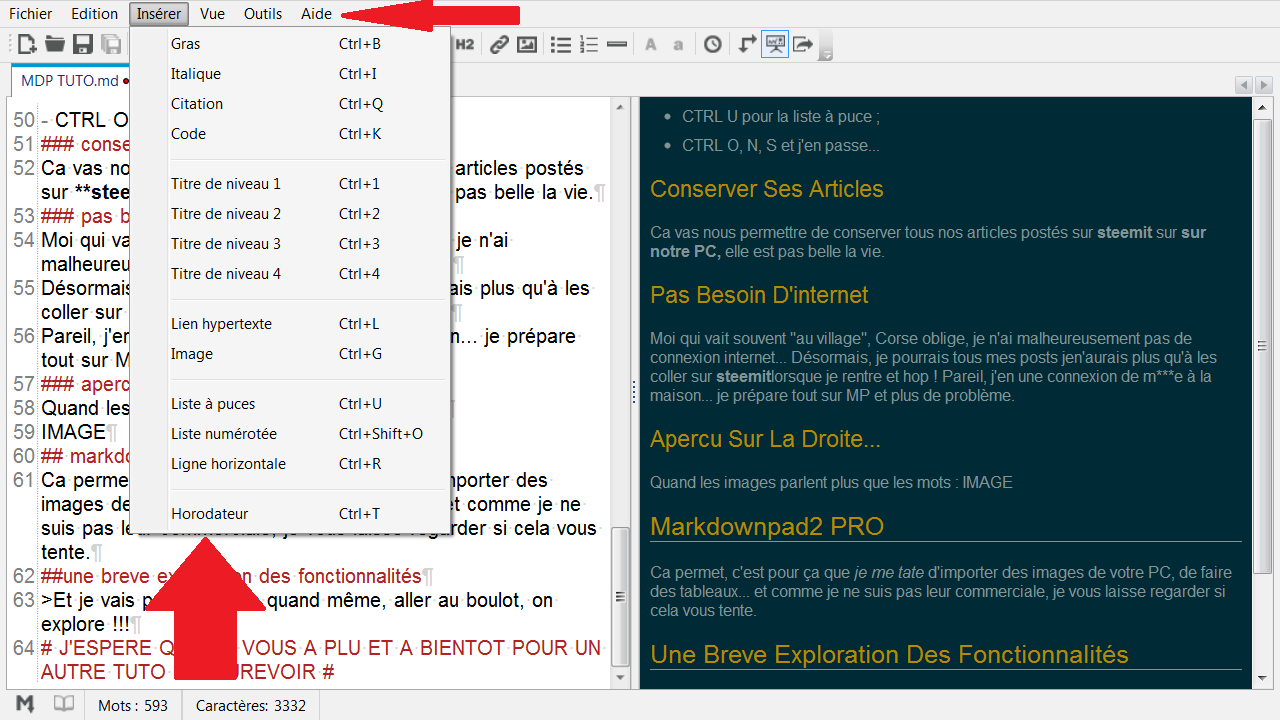The height and width of the screenshot is (720, 1280).
Task: Click the export document toolbar icon
Action: (803, 44)
